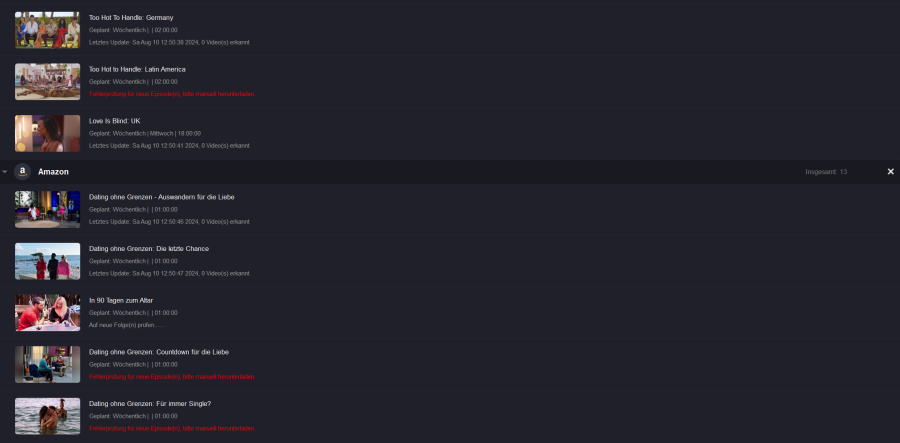Click red error message under Countdown für die Liebe
Screen dimensions: 900x443
click(x=172, y=376)
